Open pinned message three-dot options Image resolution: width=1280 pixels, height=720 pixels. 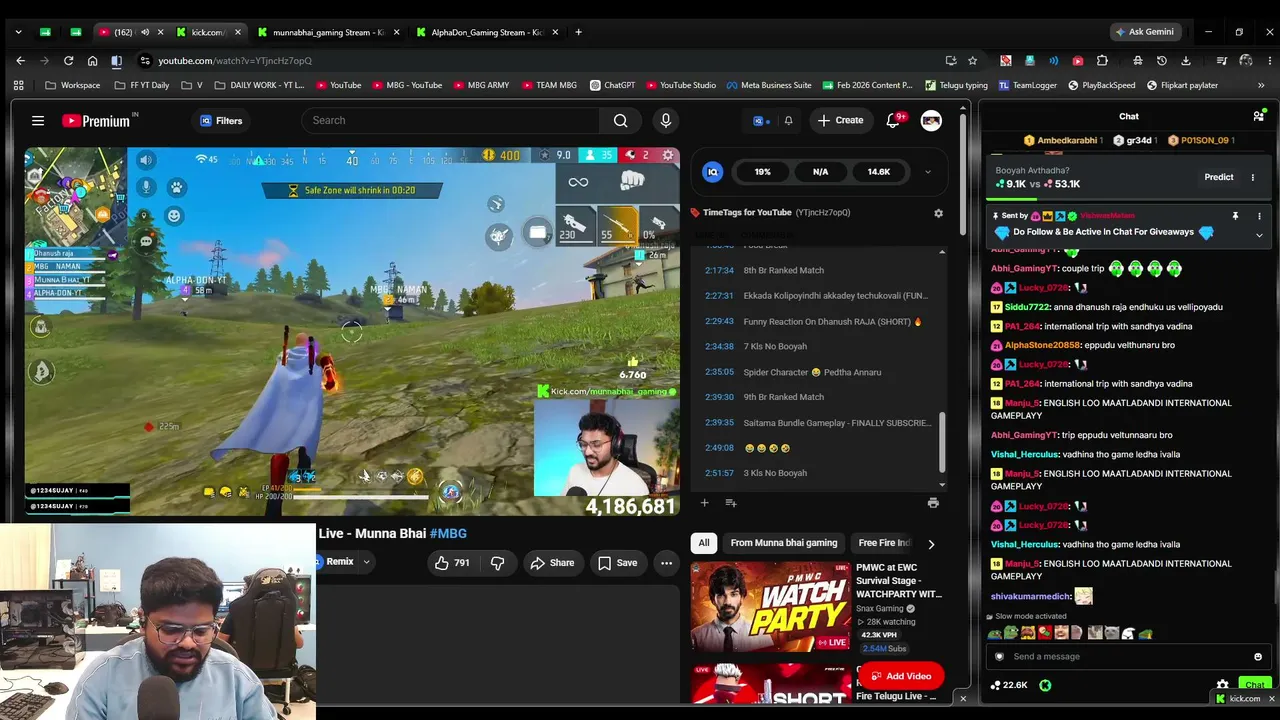(1259, 216)
